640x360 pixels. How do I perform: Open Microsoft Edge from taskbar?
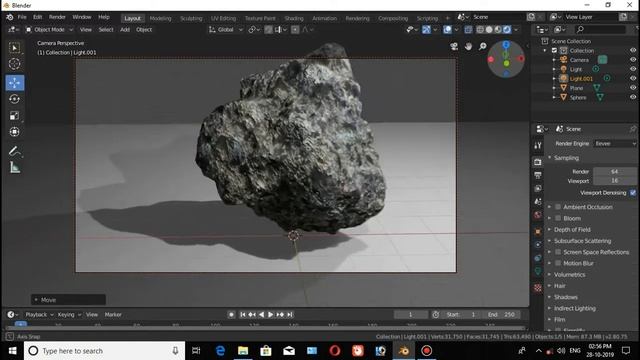(x=220, y=351)
